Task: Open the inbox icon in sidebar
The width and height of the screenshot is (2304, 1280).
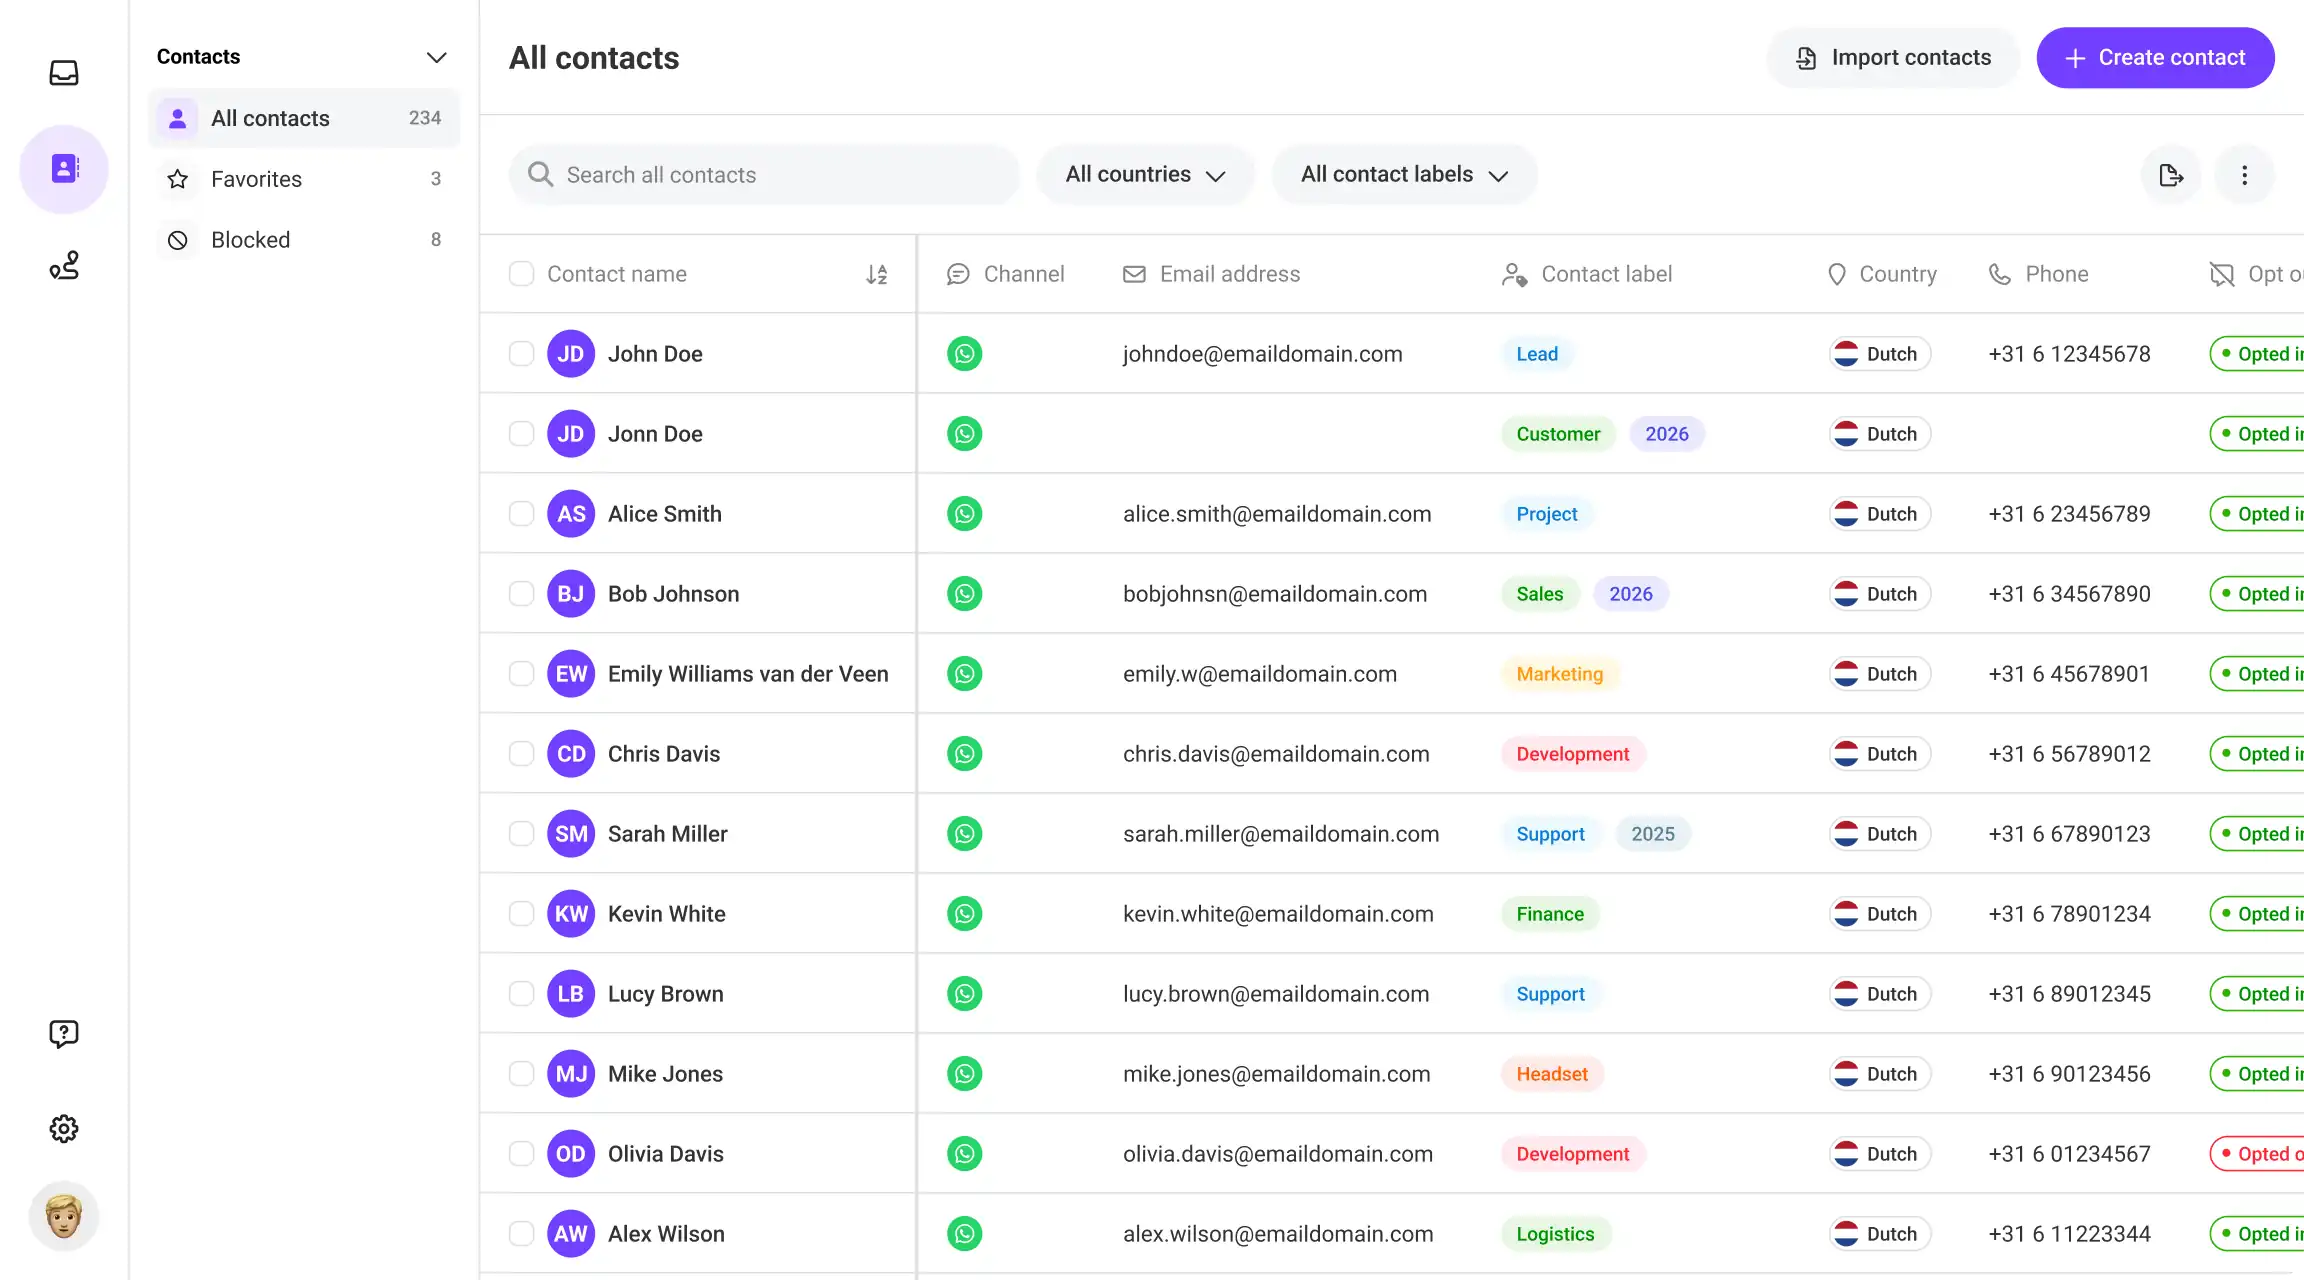Action: [x=64, y=73]
